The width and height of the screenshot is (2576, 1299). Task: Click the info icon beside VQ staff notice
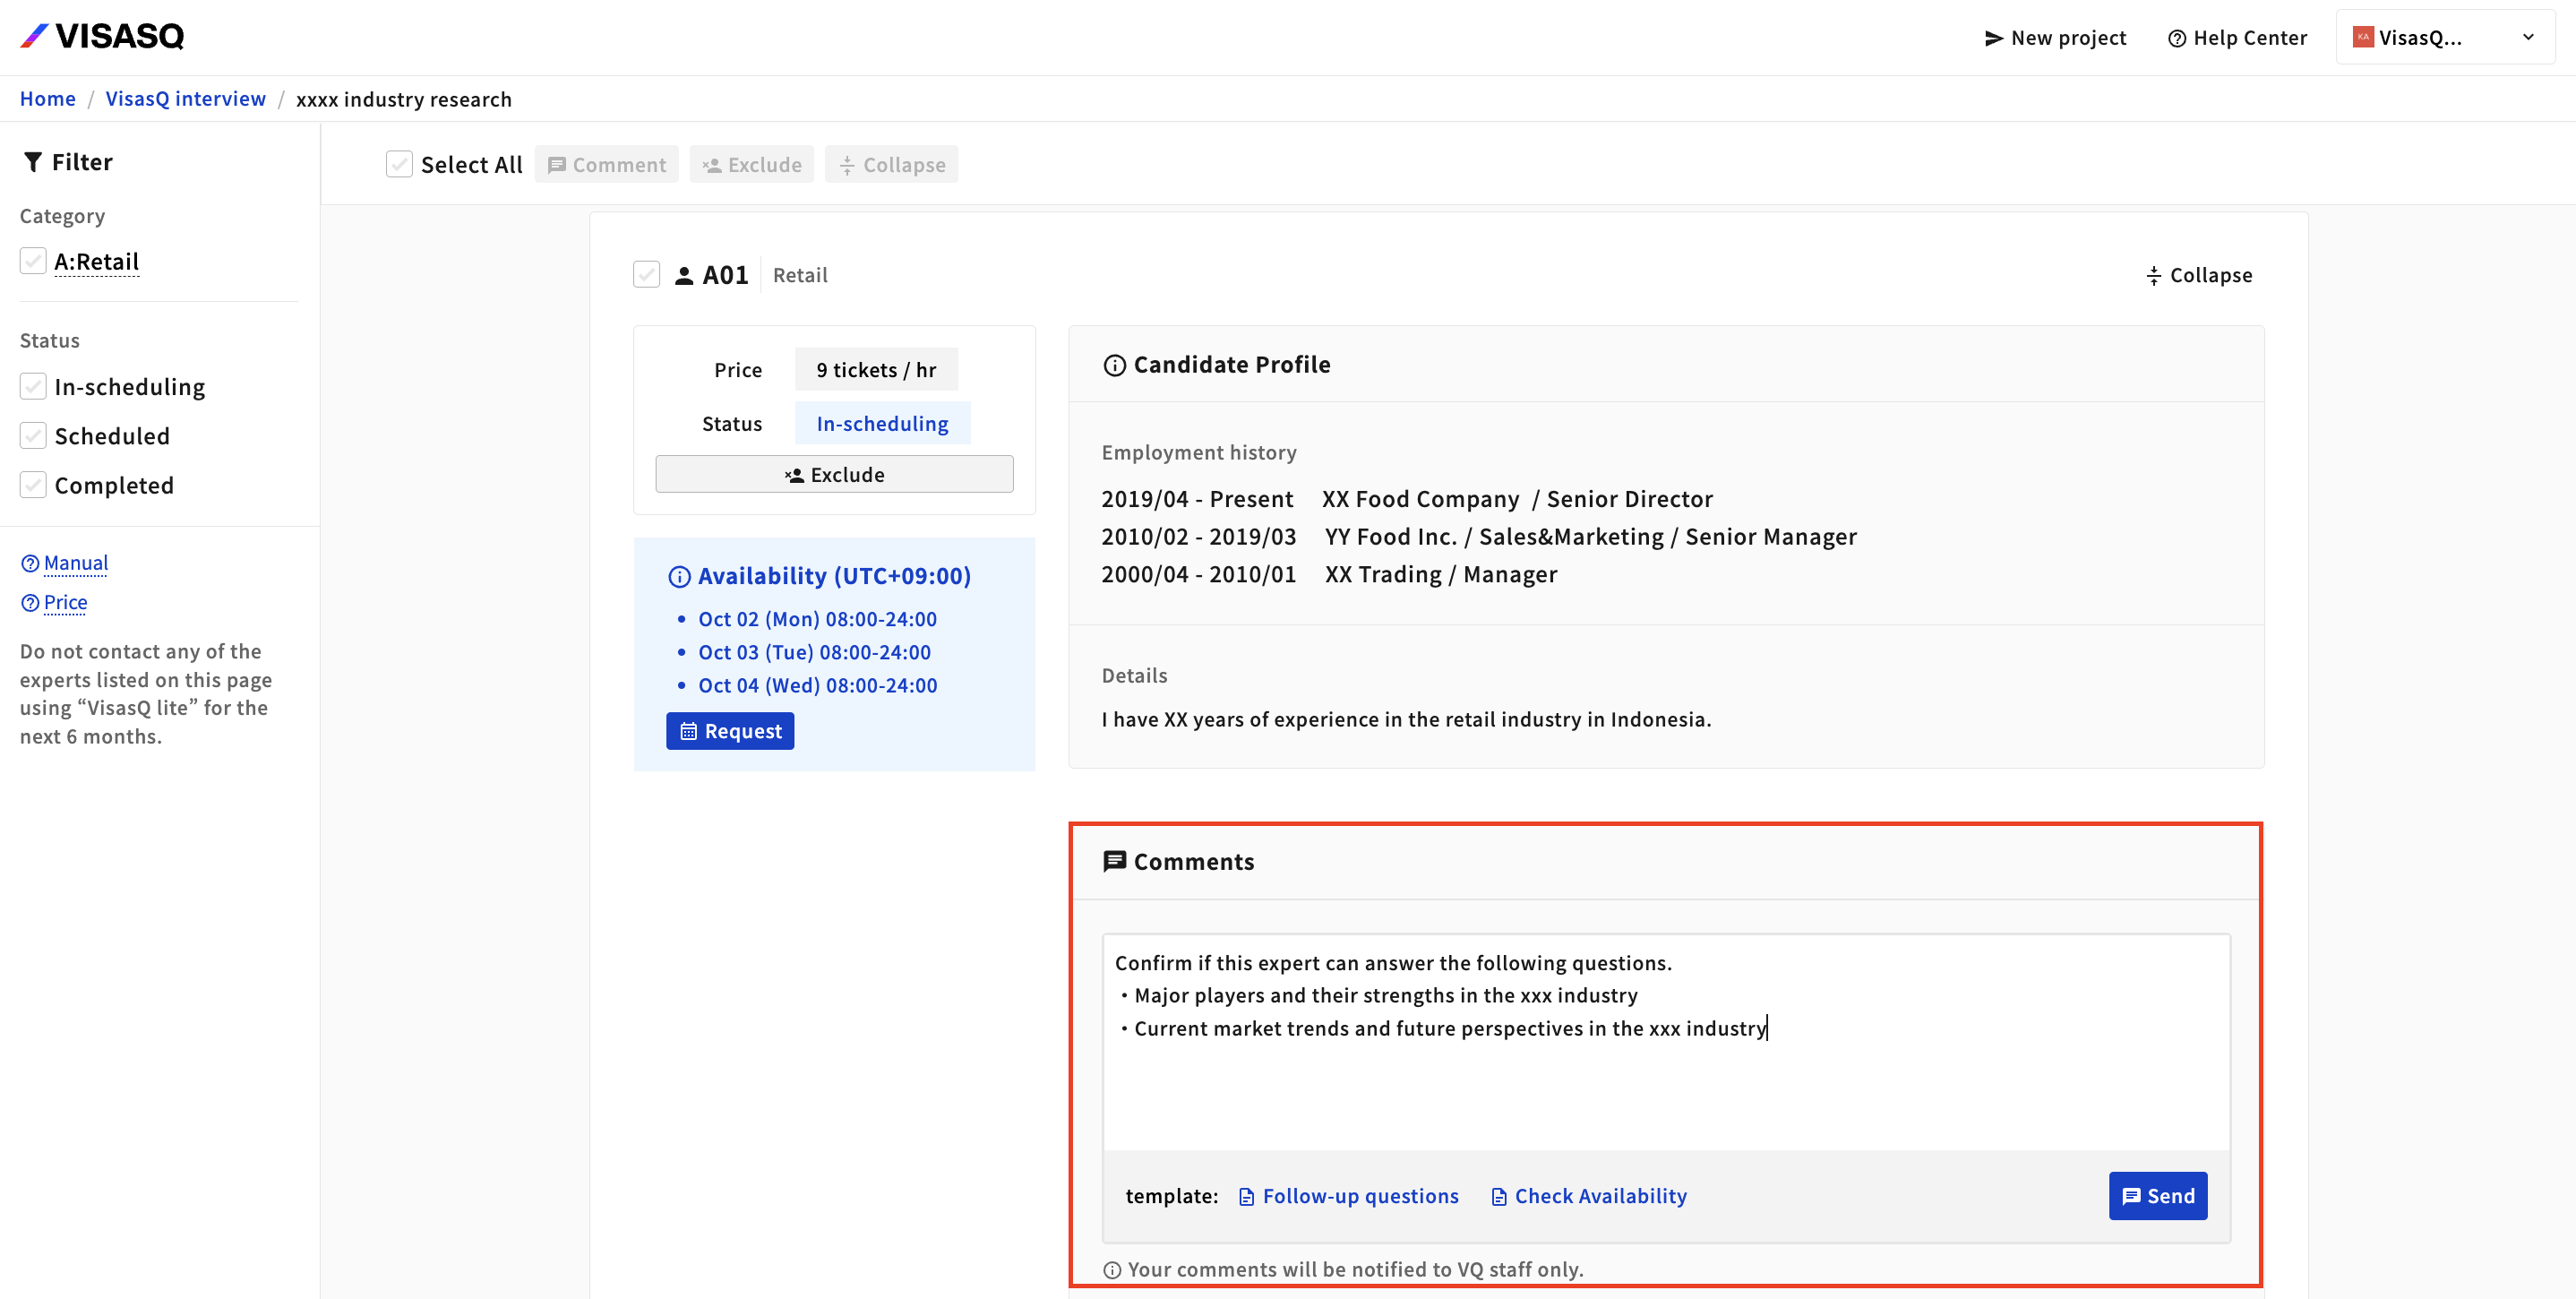click(x=1112, y=1270)
